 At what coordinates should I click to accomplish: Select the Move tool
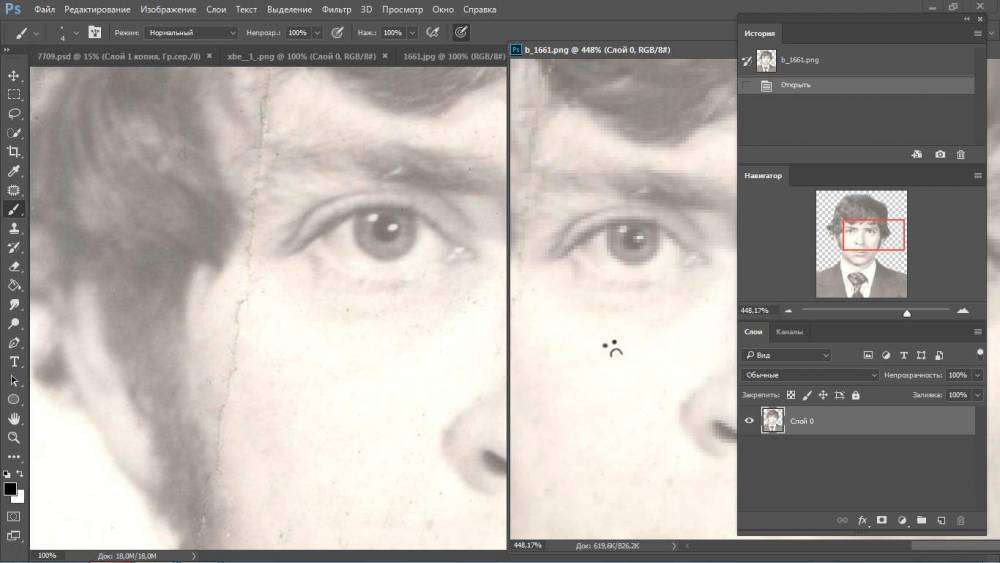tap(14, 76)
